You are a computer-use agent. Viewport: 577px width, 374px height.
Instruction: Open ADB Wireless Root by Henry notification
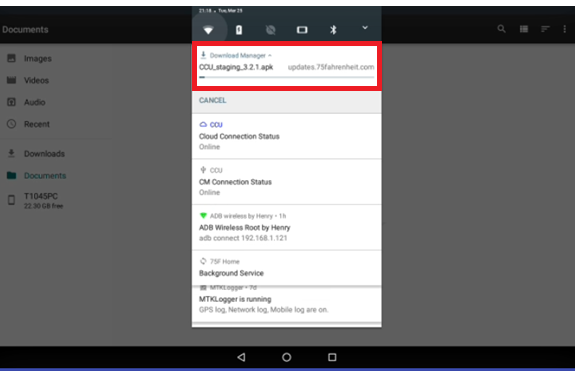coord(286,227)
